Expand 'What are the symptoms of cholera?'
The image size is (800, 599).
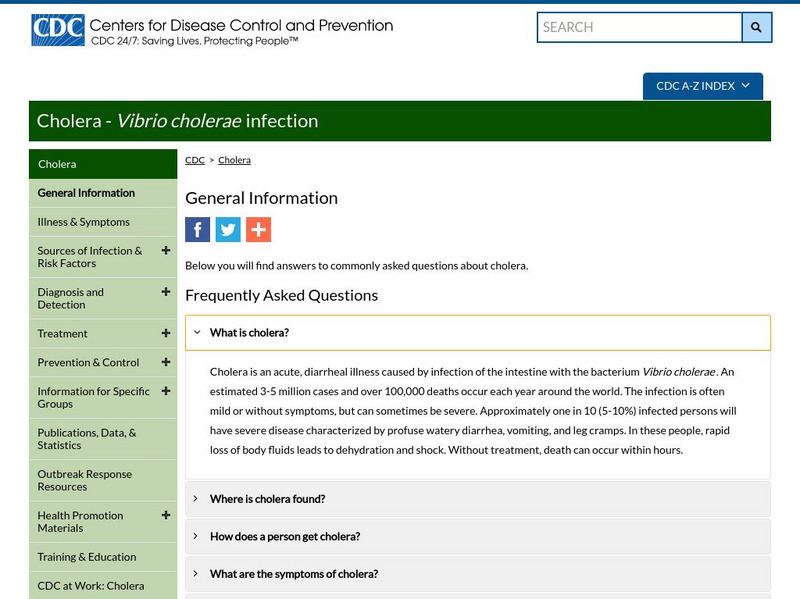(x=478, y=574)
